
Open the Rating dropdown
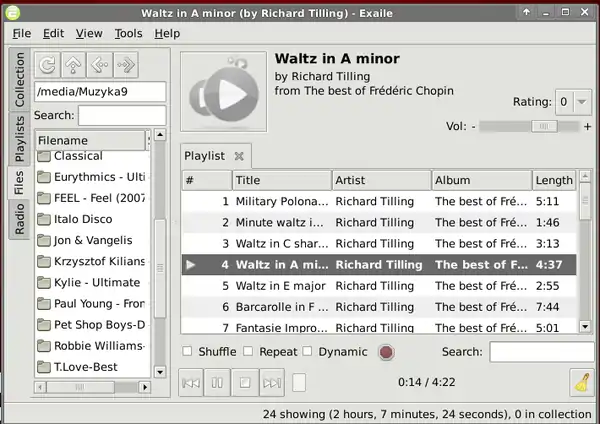click(574, 102)
